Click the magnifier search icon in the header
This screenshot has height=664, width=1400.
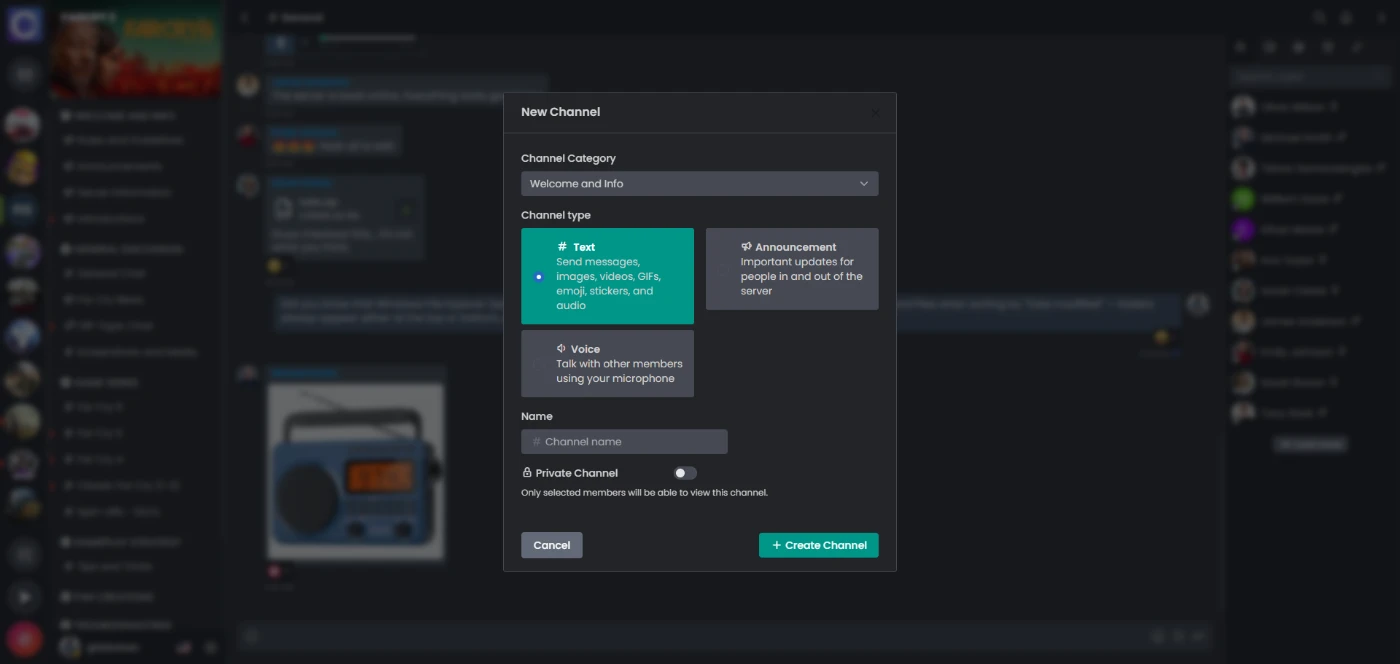coord(1319,18)
